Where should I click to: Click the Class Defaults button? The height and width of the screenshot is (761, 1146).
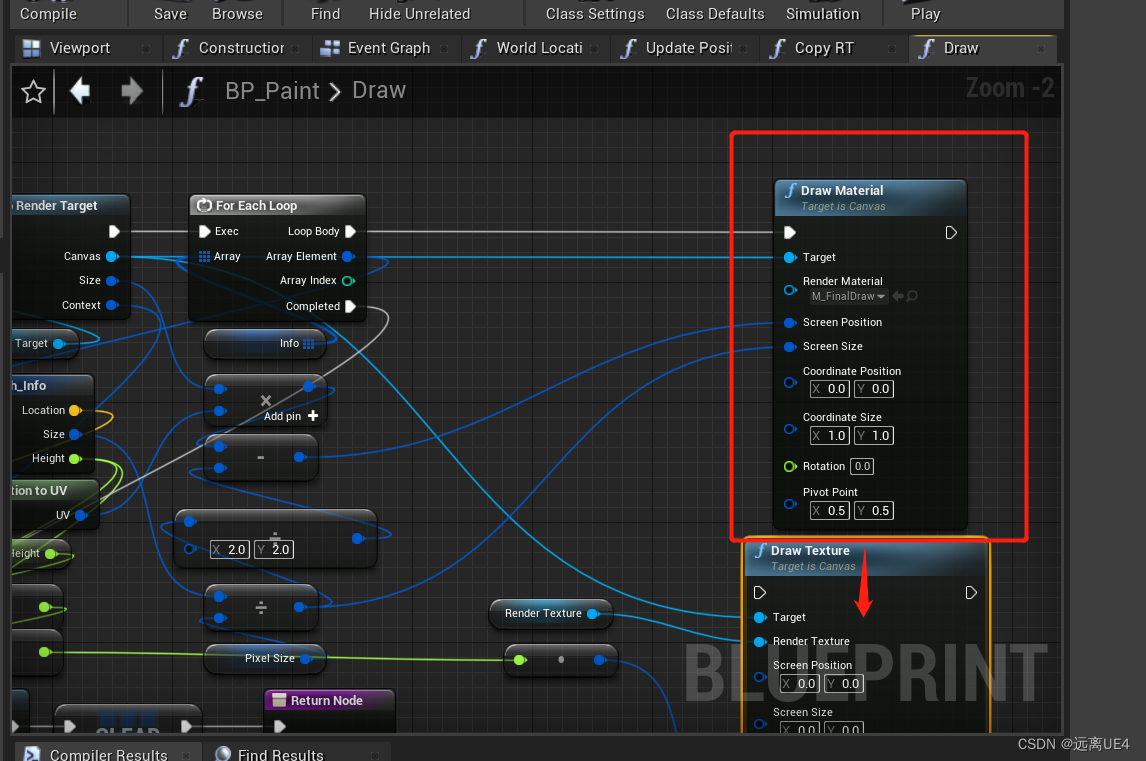click(x=715, y=14)
